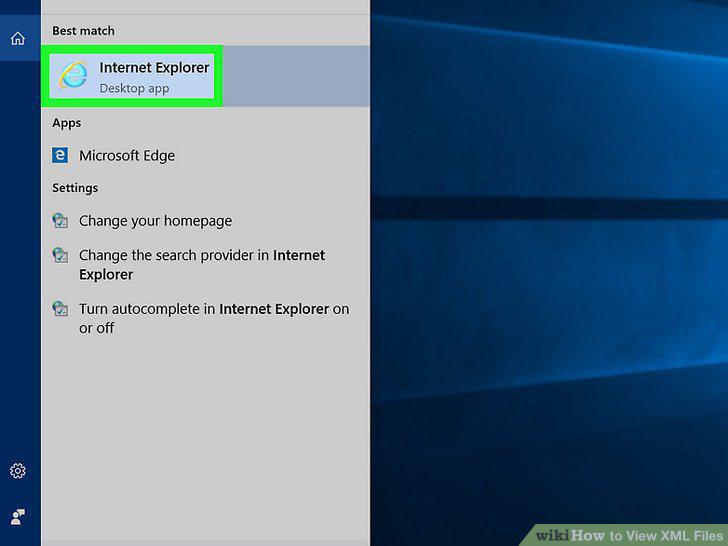Open the Settings gear in the sidebar
728x546 pixels.
(x=18, y=471)
